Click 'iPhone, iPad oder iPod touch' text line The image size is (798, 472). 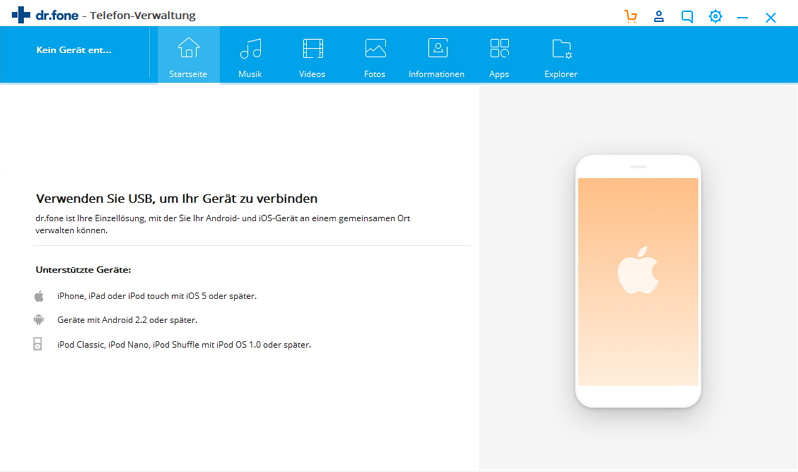(157, 296)
